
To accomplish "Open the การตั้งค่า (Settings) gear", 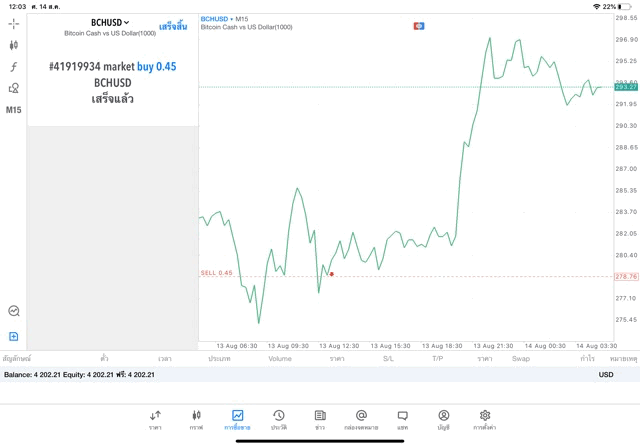I will (x=485, y=418).
